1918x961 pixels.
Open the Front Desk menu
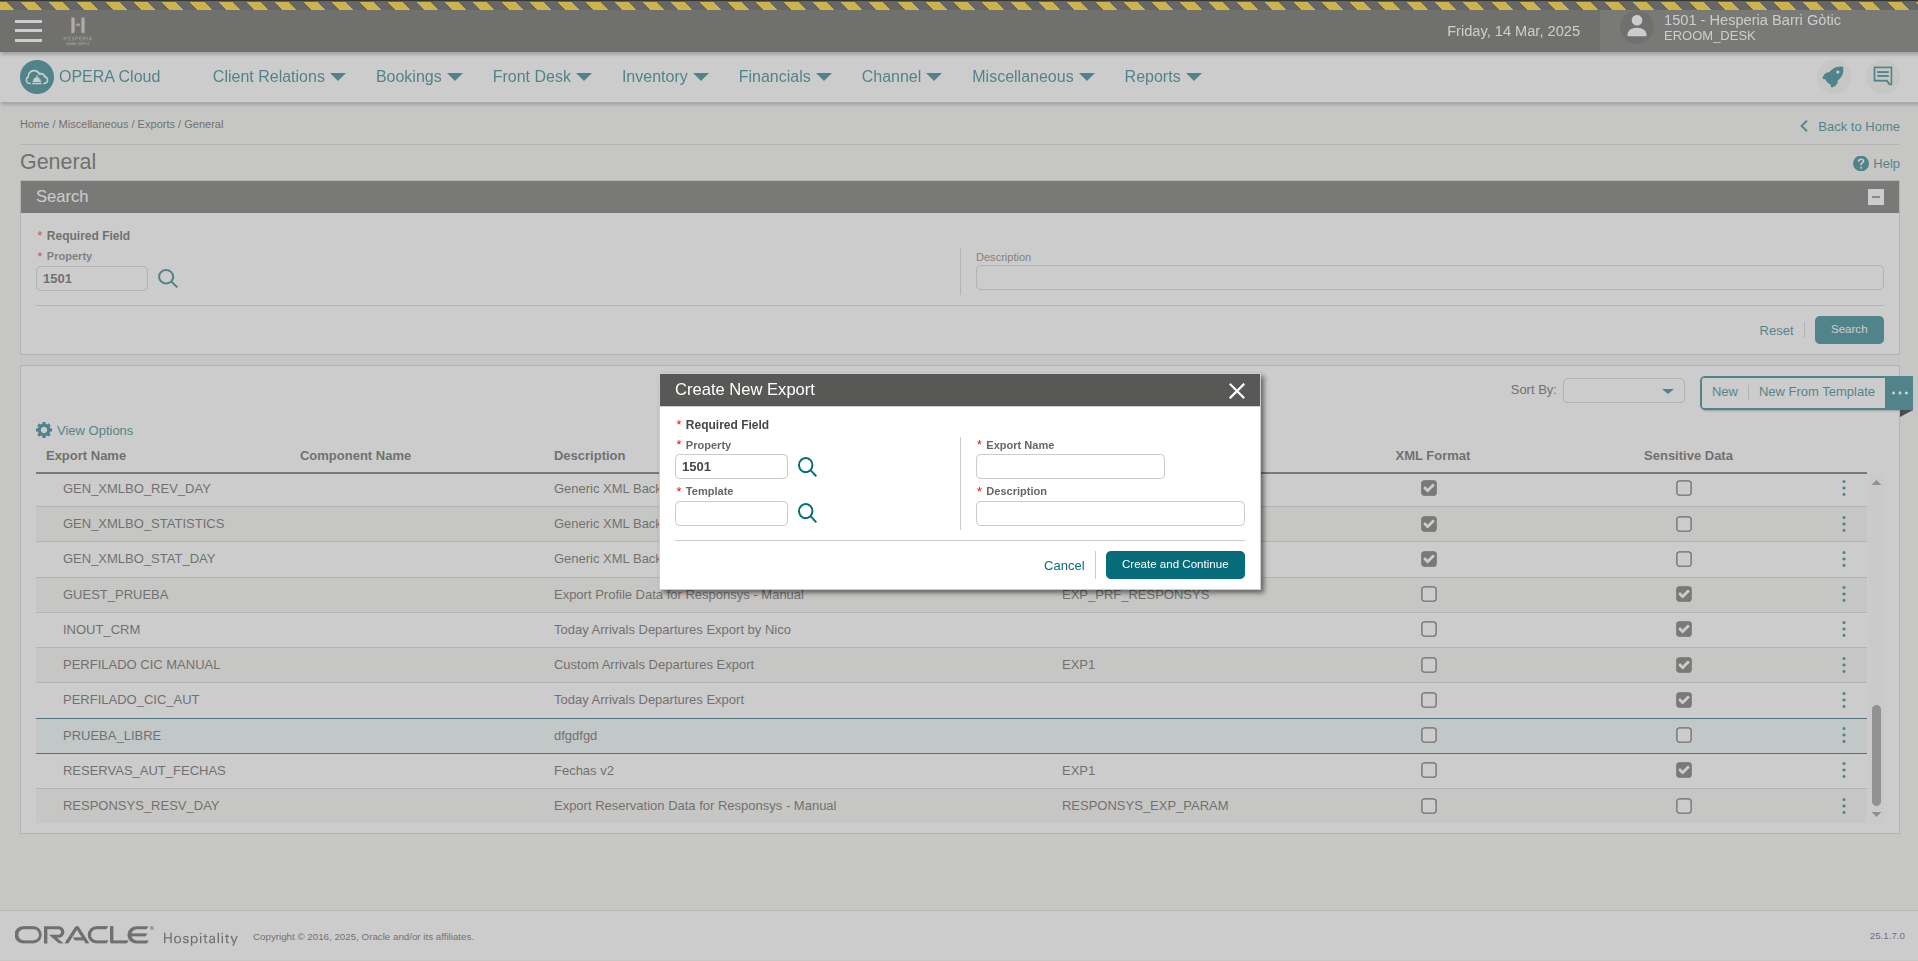(x=541, y=77)
